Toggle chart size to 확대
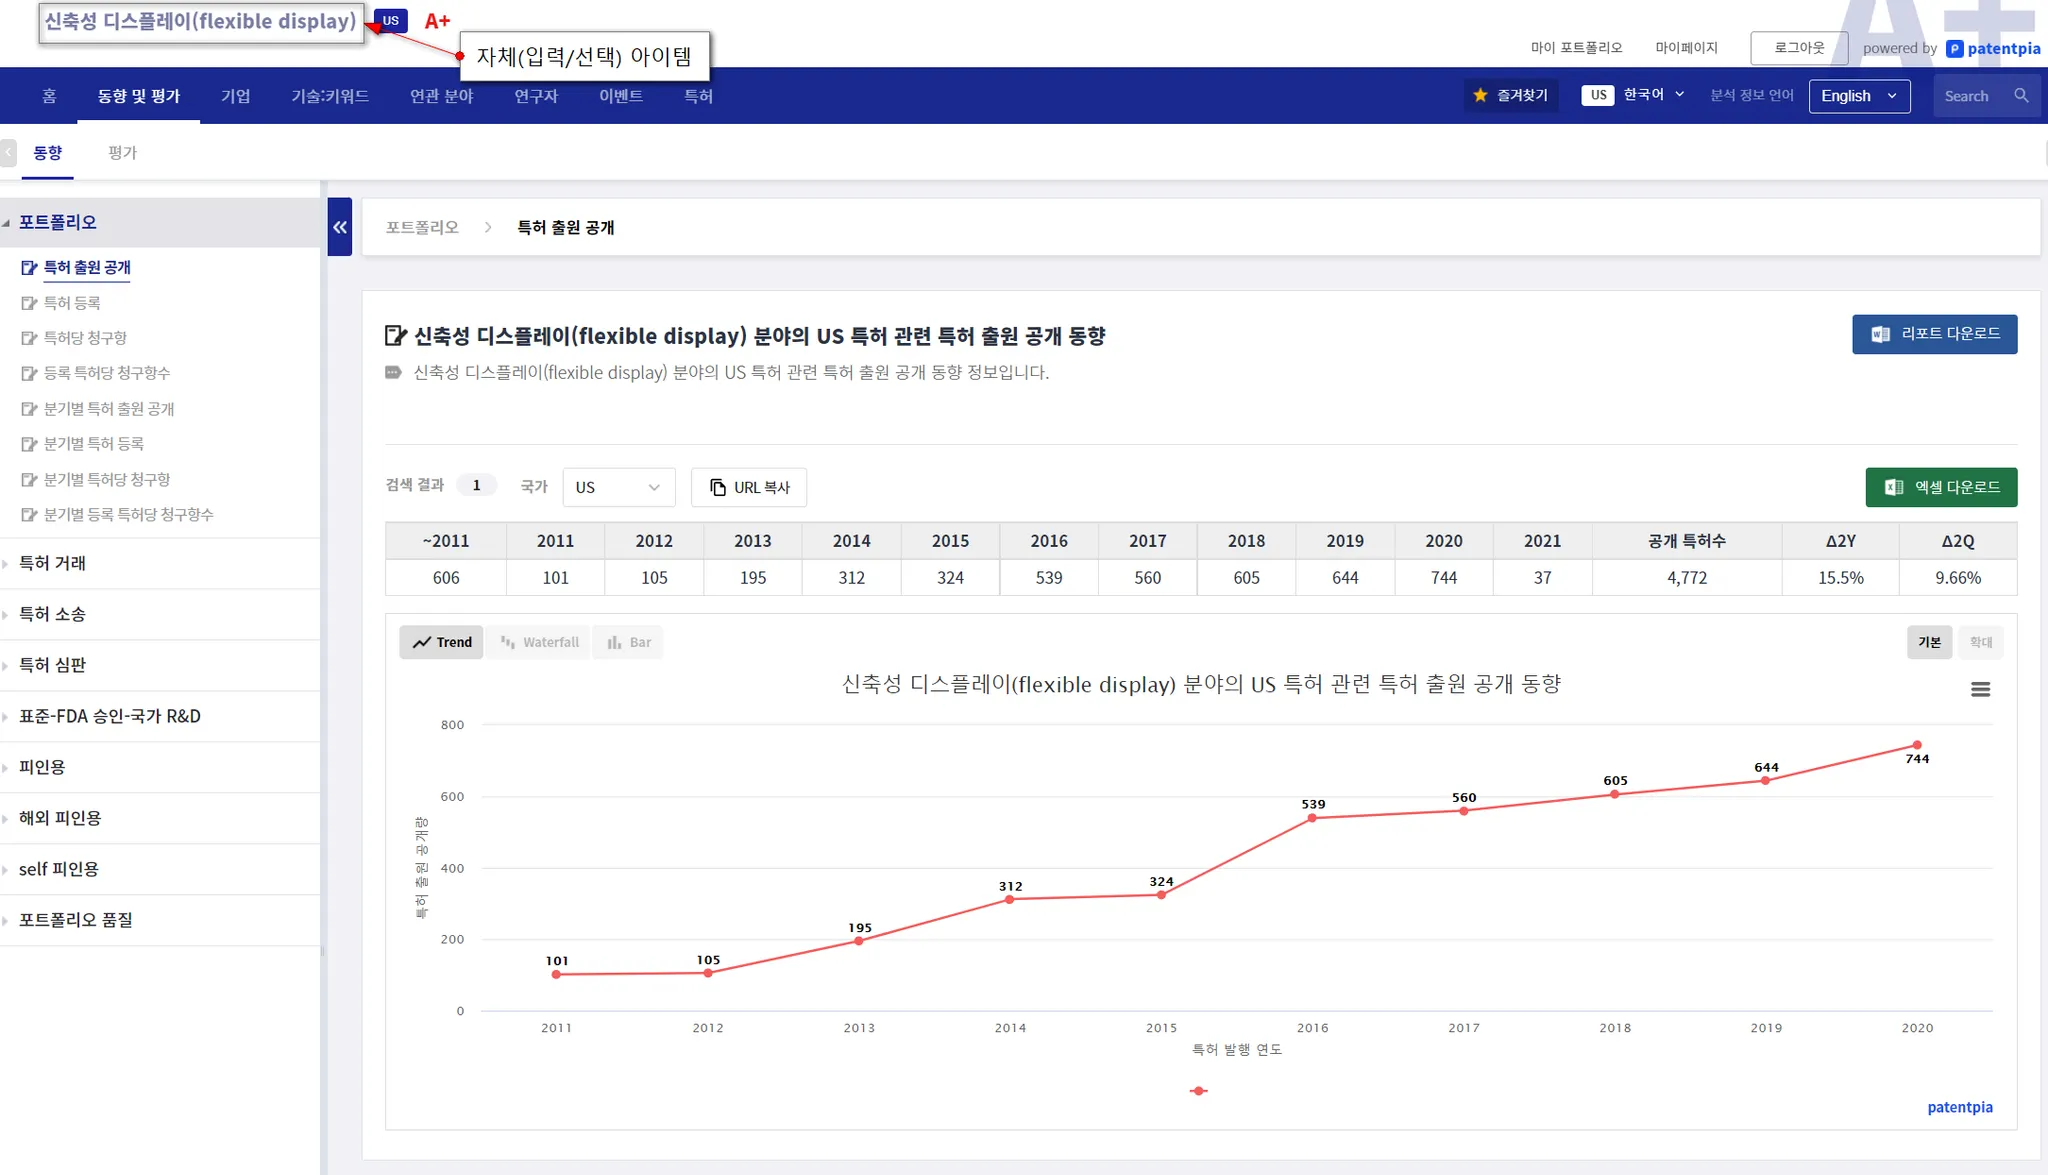Image resolution: width=2048 pixels, height=1175 pixels. [1980, 642]
